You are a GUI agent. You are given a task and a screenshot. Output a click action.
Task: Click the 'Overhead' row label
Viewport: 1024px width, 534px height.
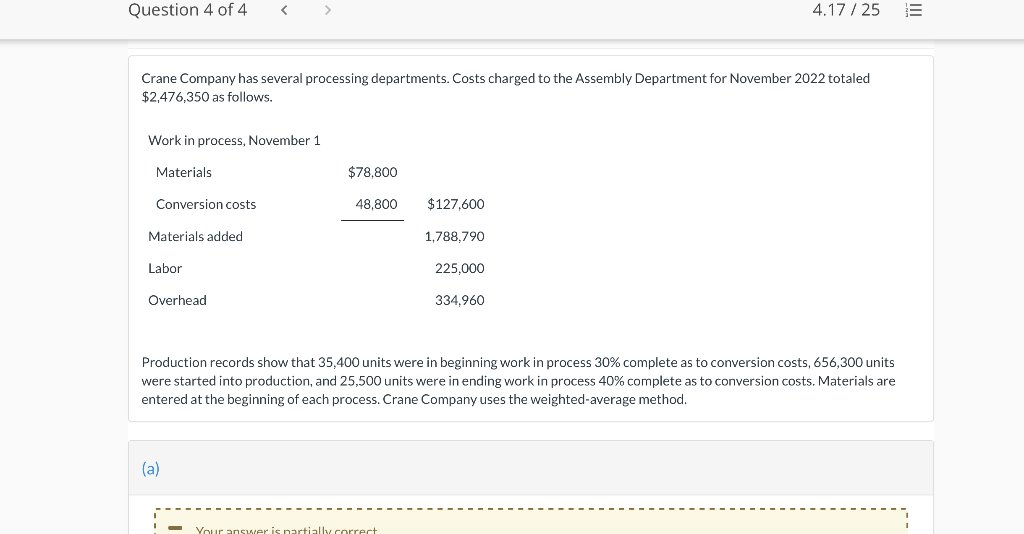pyautogui.click(x=177, y=300)
